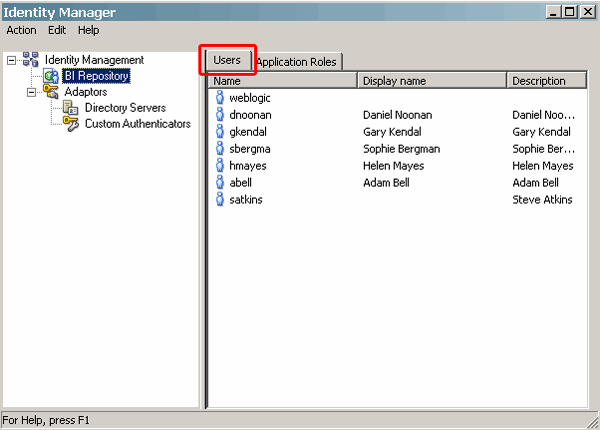Click the user icon beside sbergma

coord(220,148)
